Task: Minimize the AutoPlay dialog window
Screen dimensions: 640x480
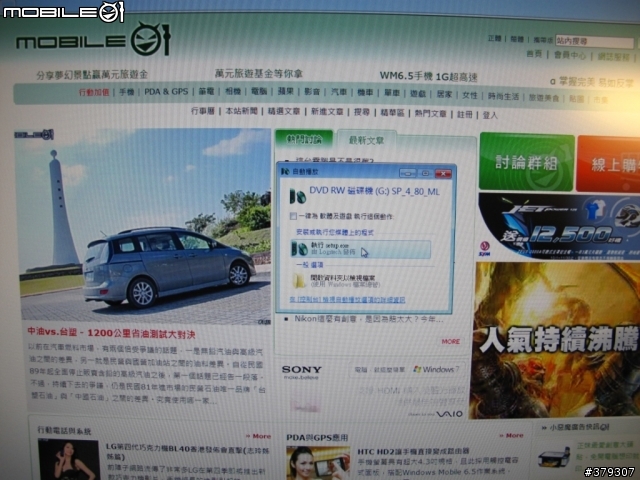Action: [x=408, y=173]
